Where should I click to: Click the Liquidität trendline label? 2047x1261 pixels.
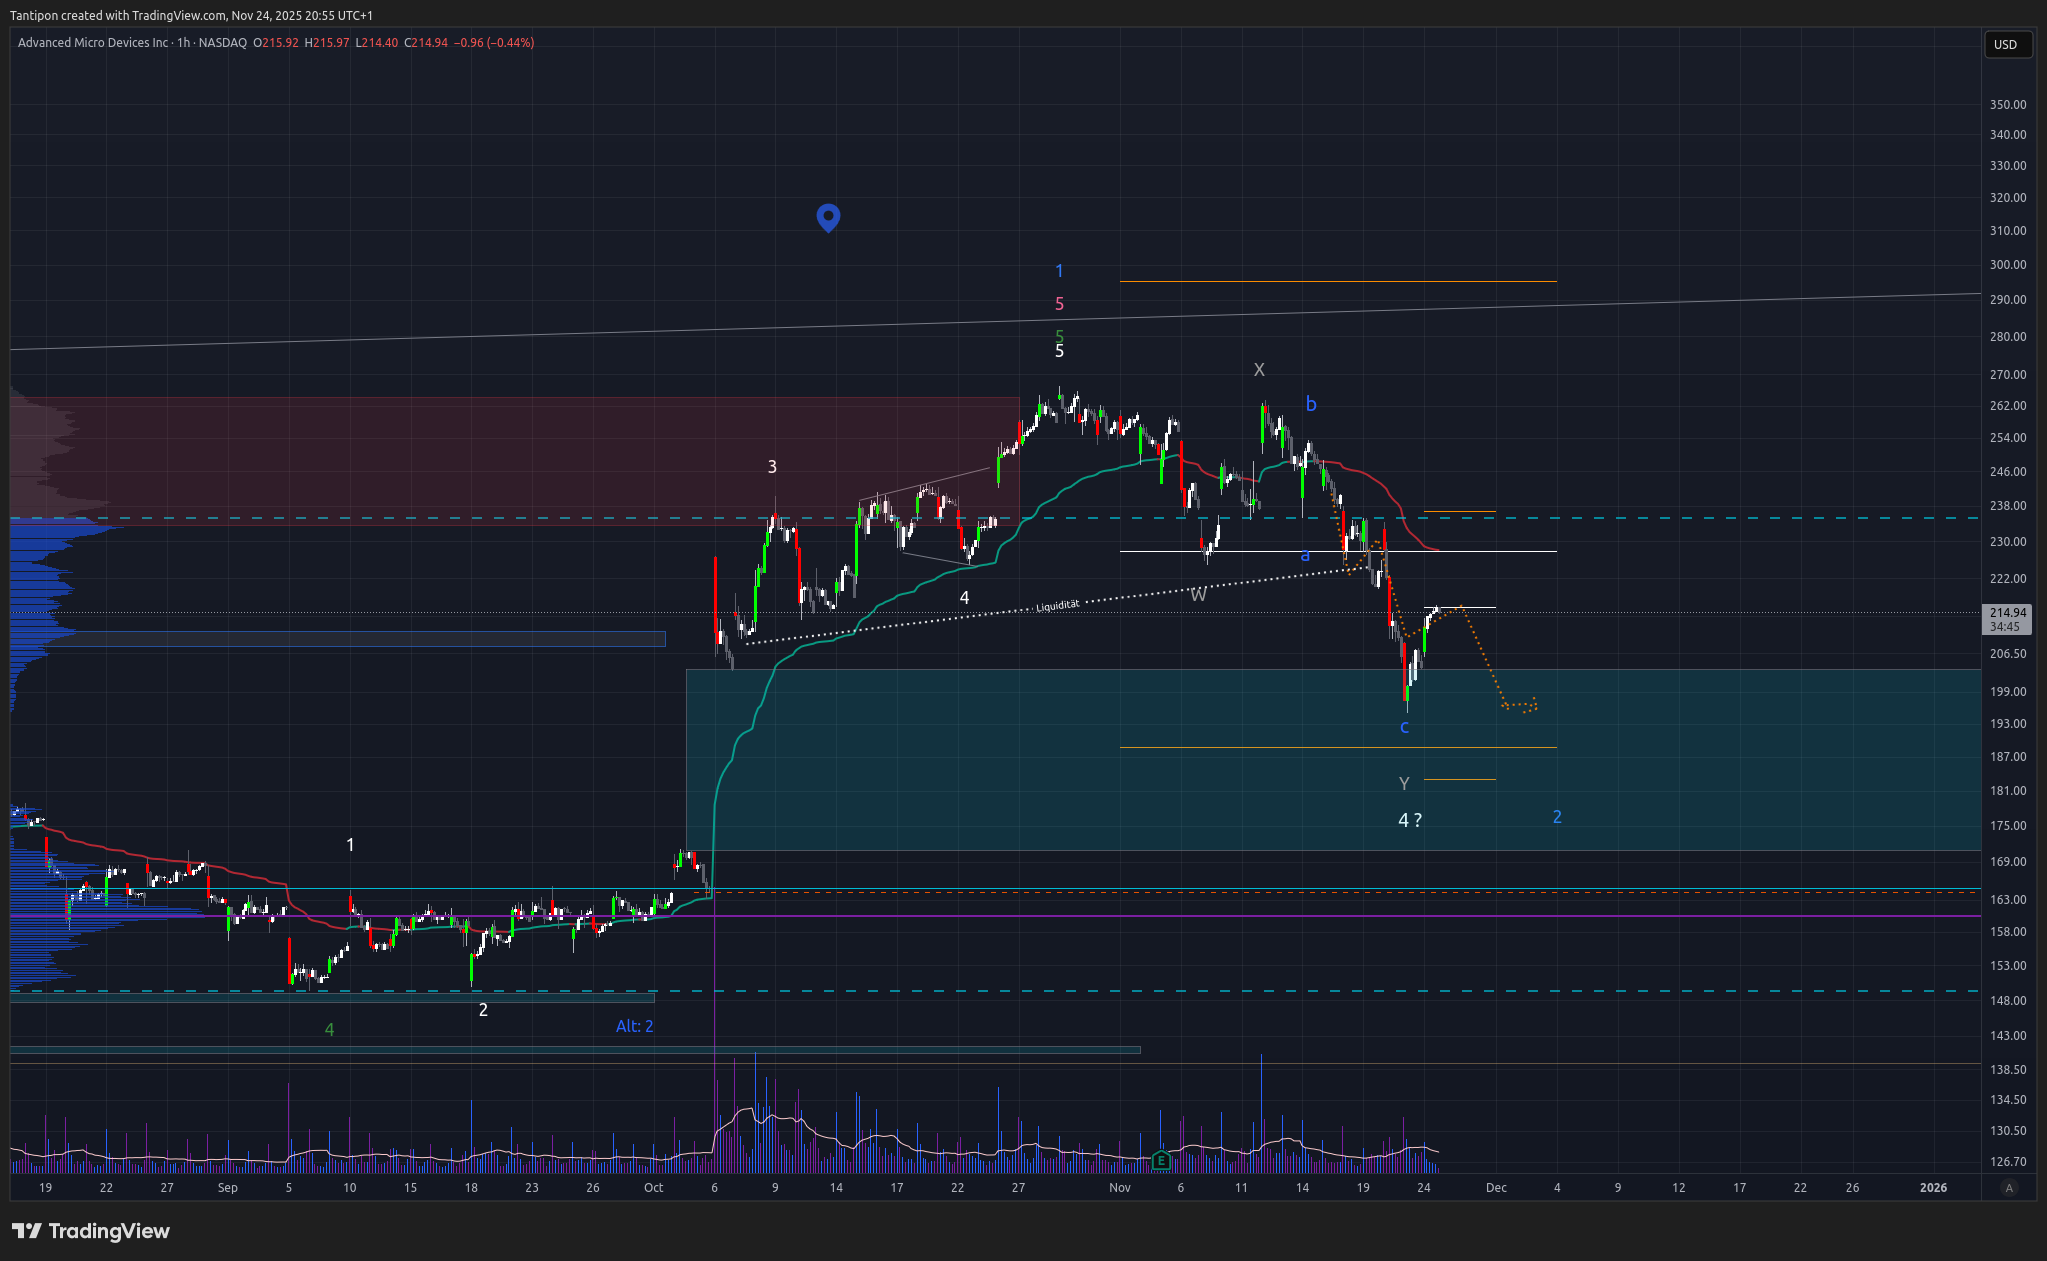(1057, 606)
